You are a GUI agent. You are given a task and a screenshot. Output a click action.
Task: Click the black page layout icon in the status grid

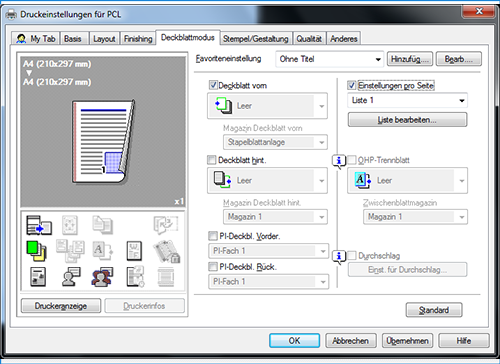[x=134, y=251]
